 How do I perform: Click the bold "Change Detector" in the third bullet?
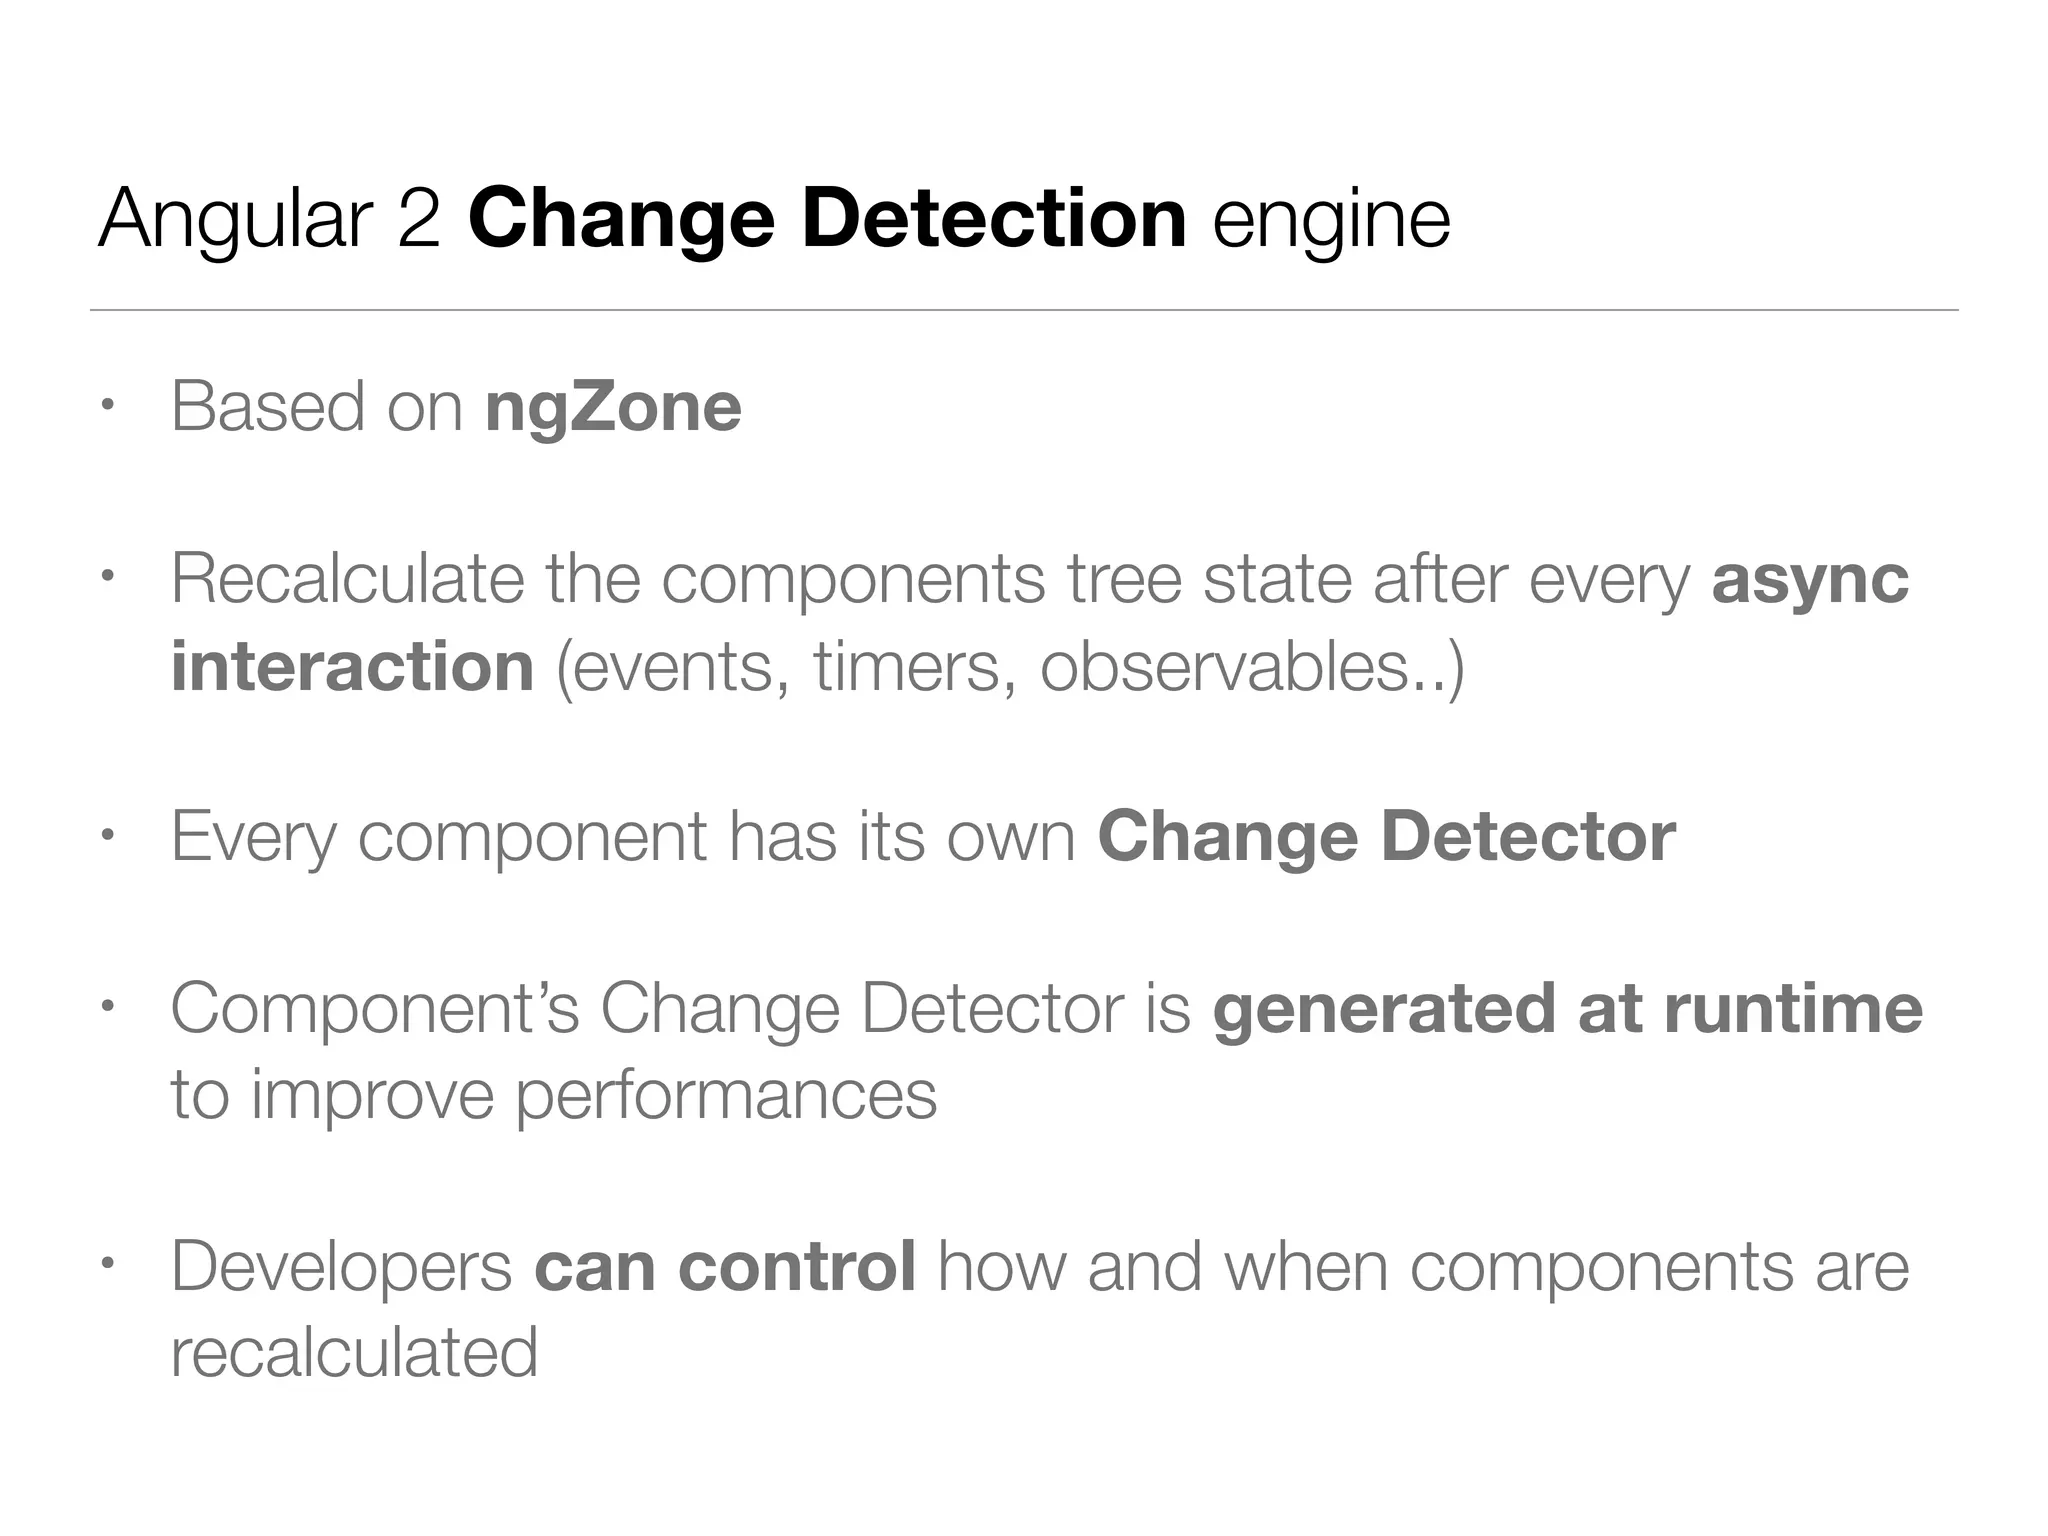(x=1386, y=836)
